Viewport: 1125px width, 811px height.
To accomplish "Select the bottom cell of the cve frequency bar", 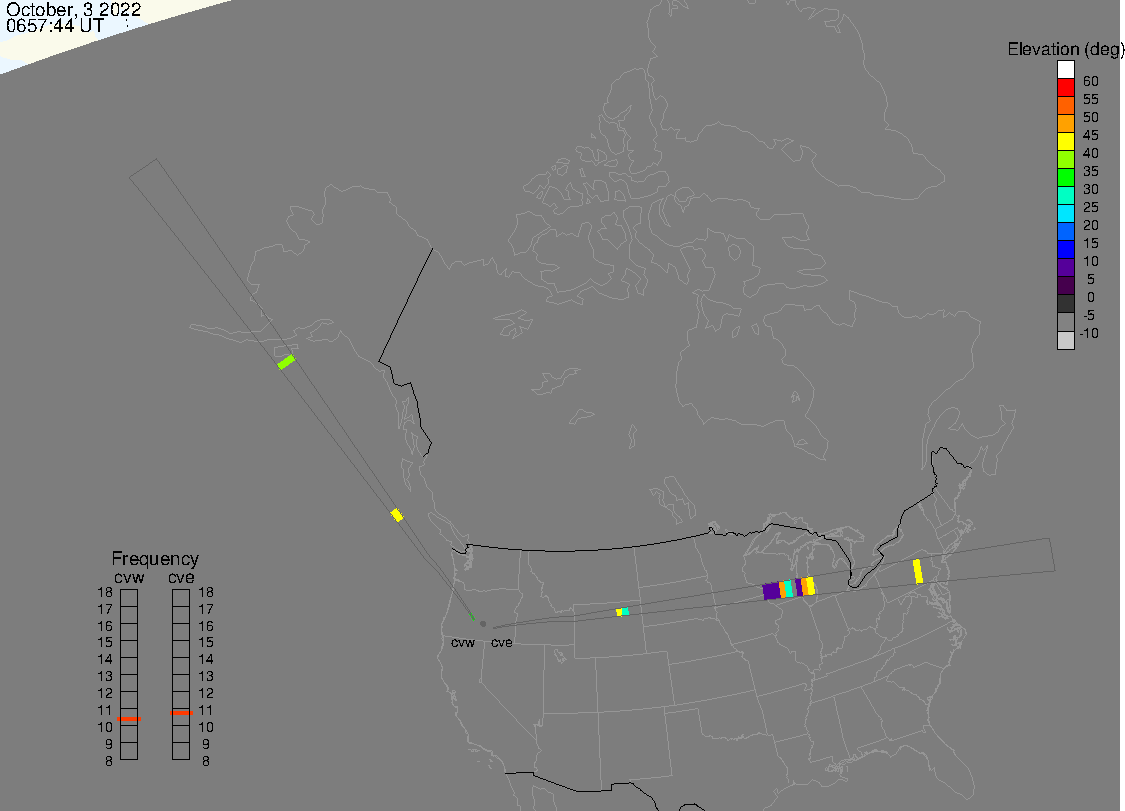I will coord(181,751).
